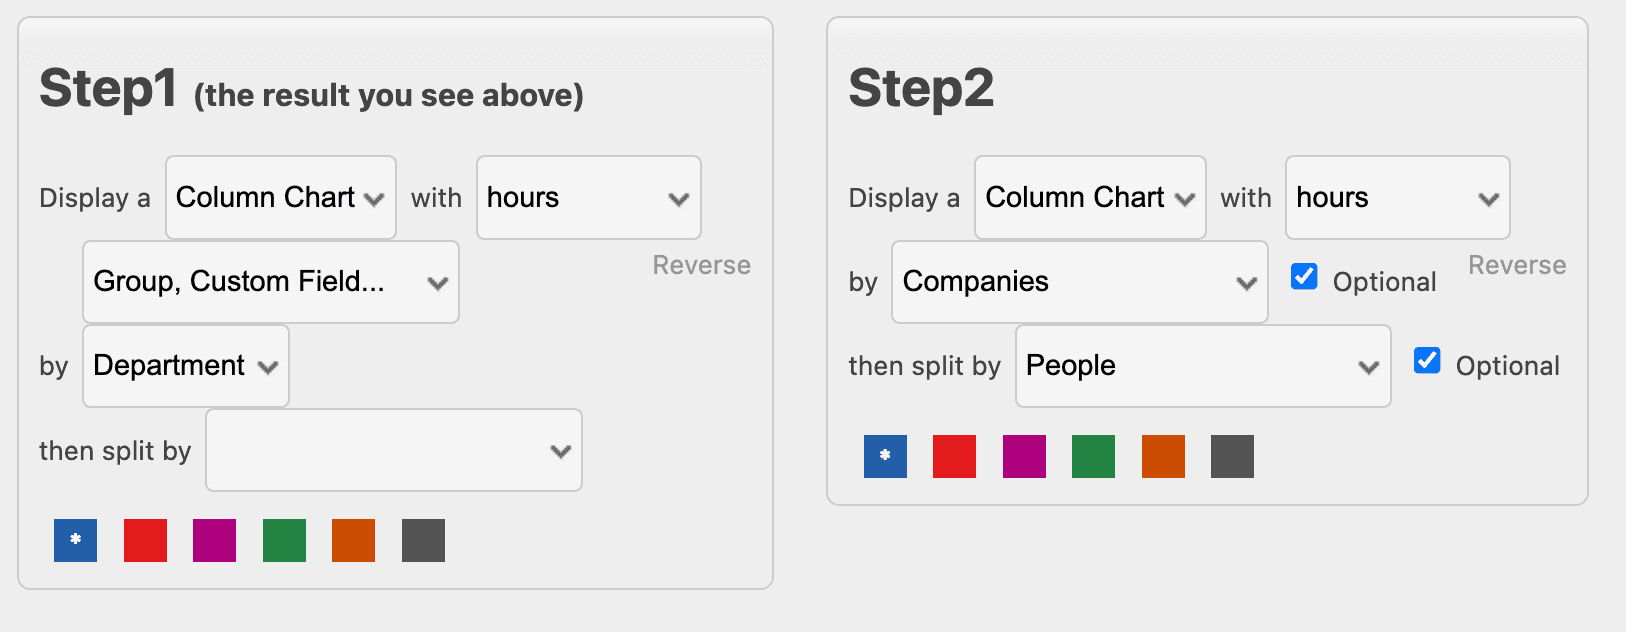Image resolution: width=1626 pixels, height=632 pixels.
Task: Open the Group, Custom Field dropdown in Step1
Action: click(x=270, y=281)
